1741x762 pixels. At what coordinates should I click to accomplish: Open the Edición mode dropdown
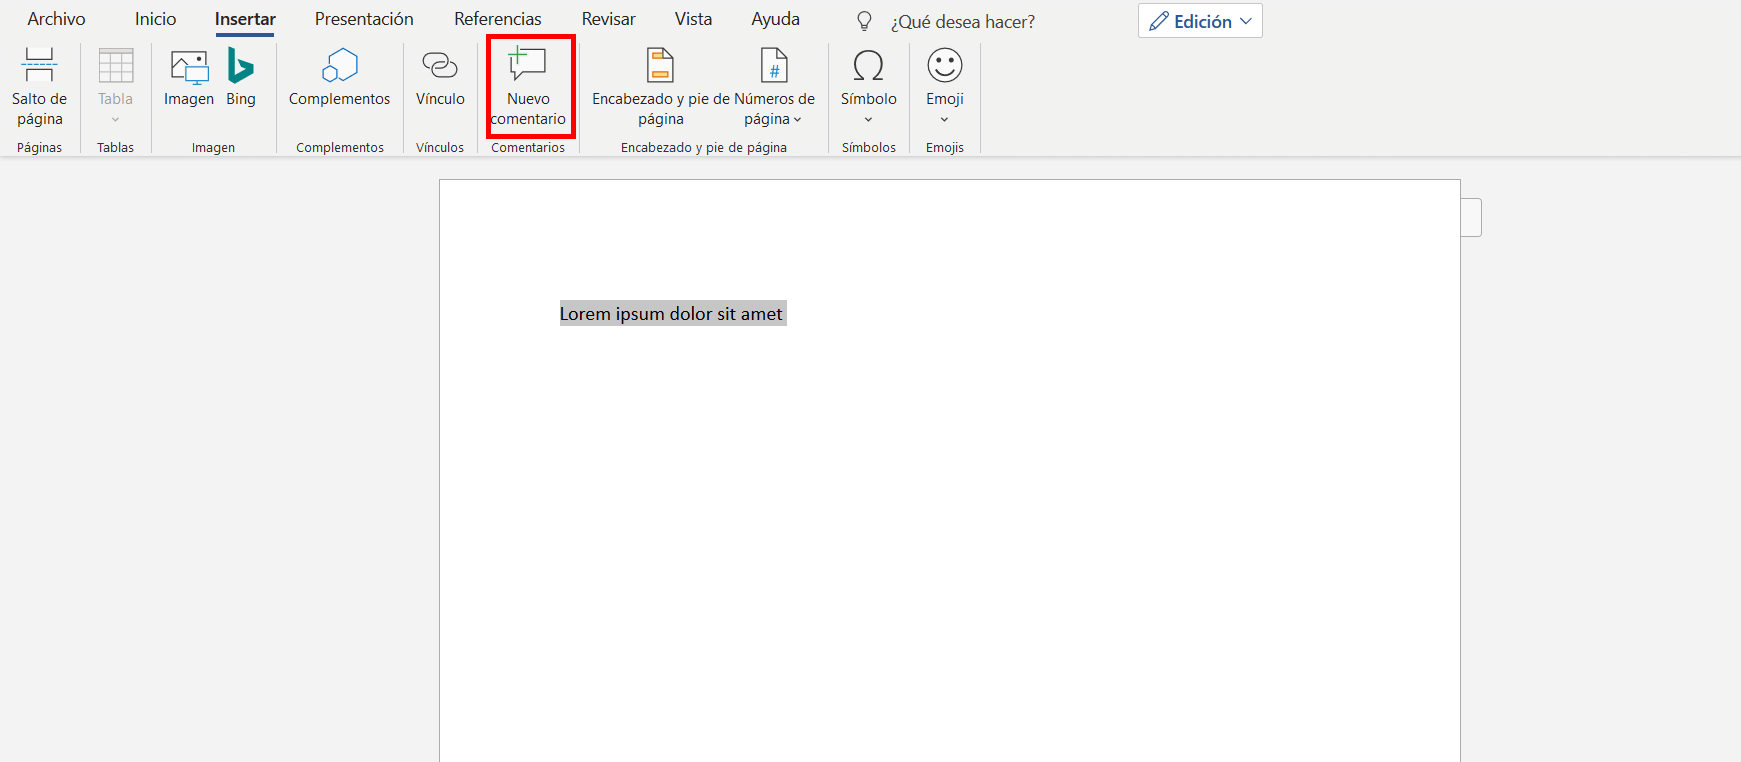(1200, 21)
